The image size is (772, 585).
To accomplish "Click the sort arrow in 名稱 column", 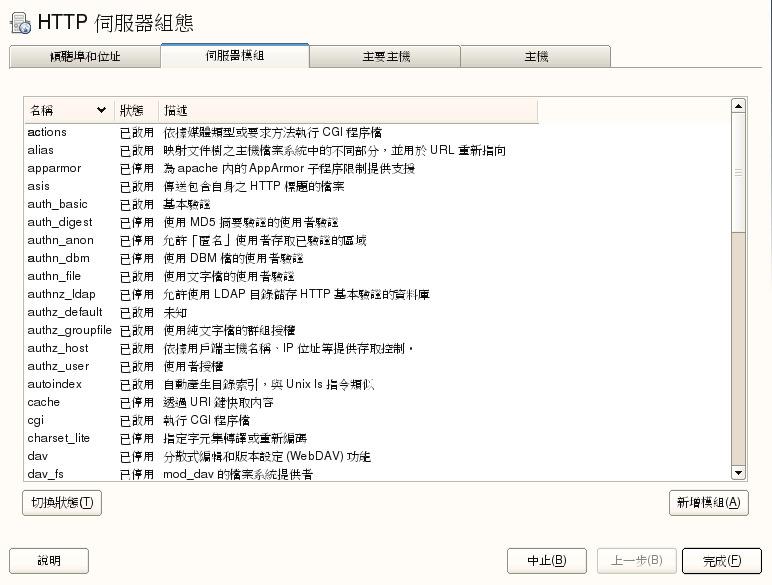I will (x=101, y=110).
